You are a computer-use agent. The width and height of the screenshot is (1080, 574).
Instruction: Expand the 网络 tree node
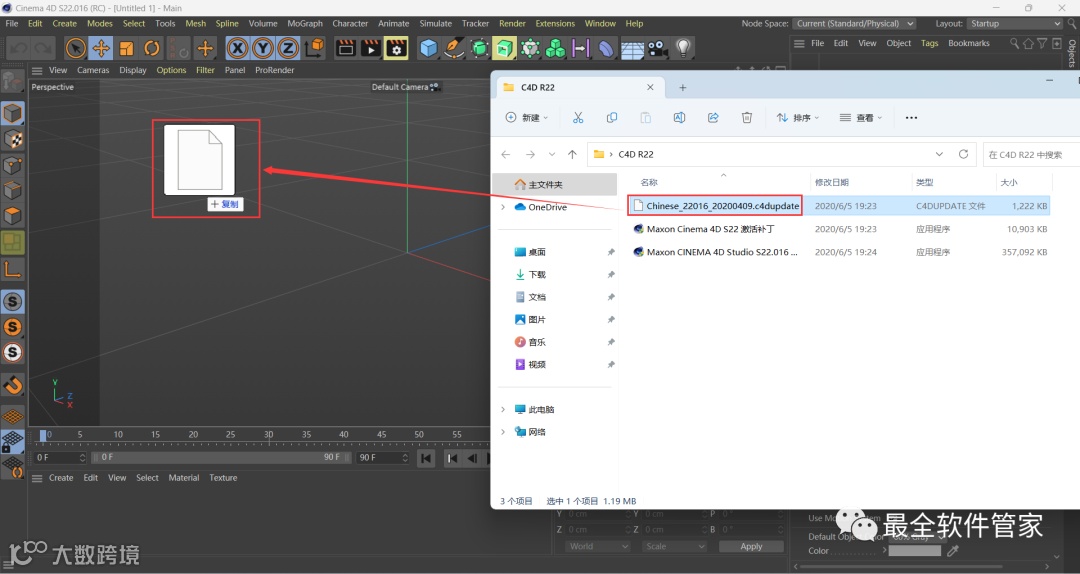pos(503,432)
